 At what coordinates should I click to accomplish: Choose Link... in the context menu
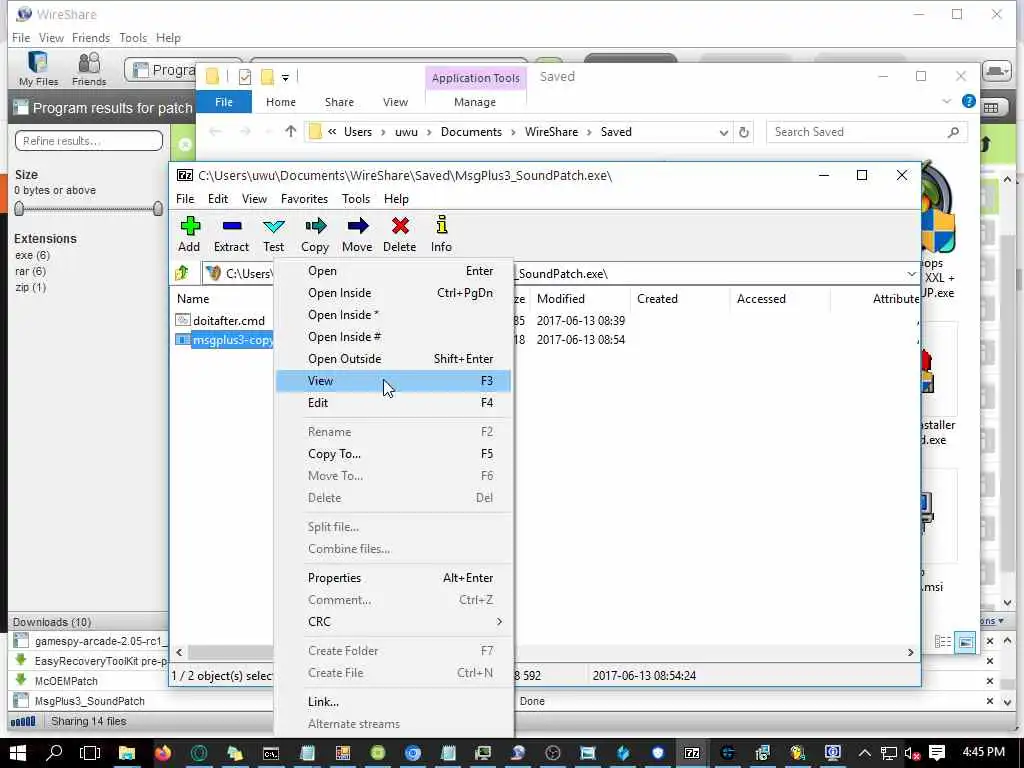393,702
